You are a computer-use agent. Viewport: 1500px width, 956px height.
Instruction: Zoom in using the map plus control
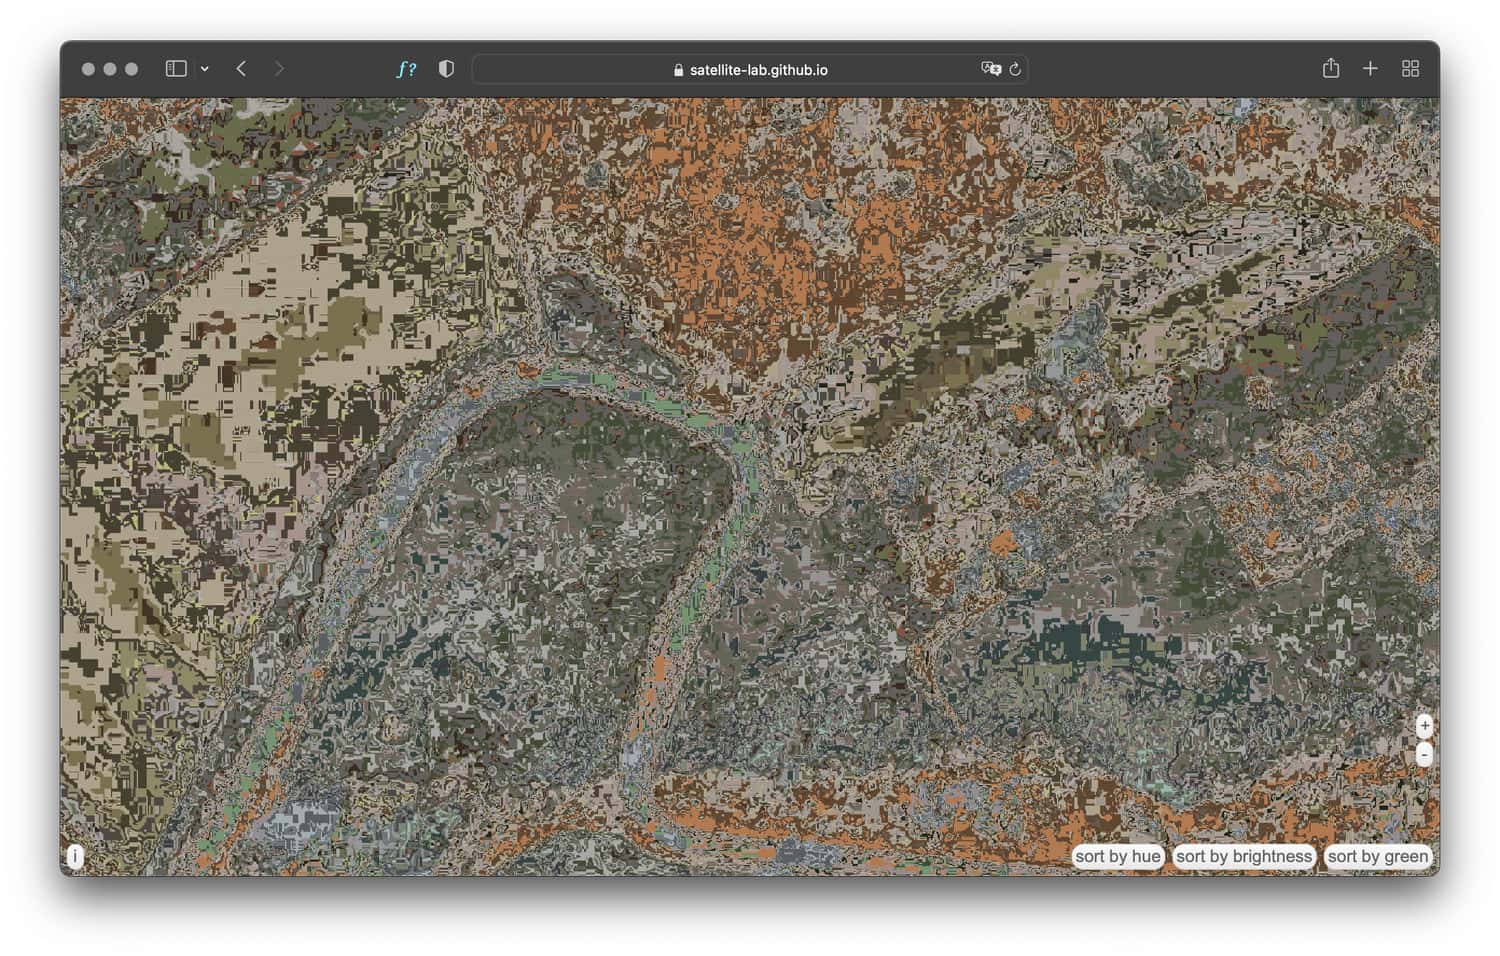pyautogui.click(x=1424, y=726)
